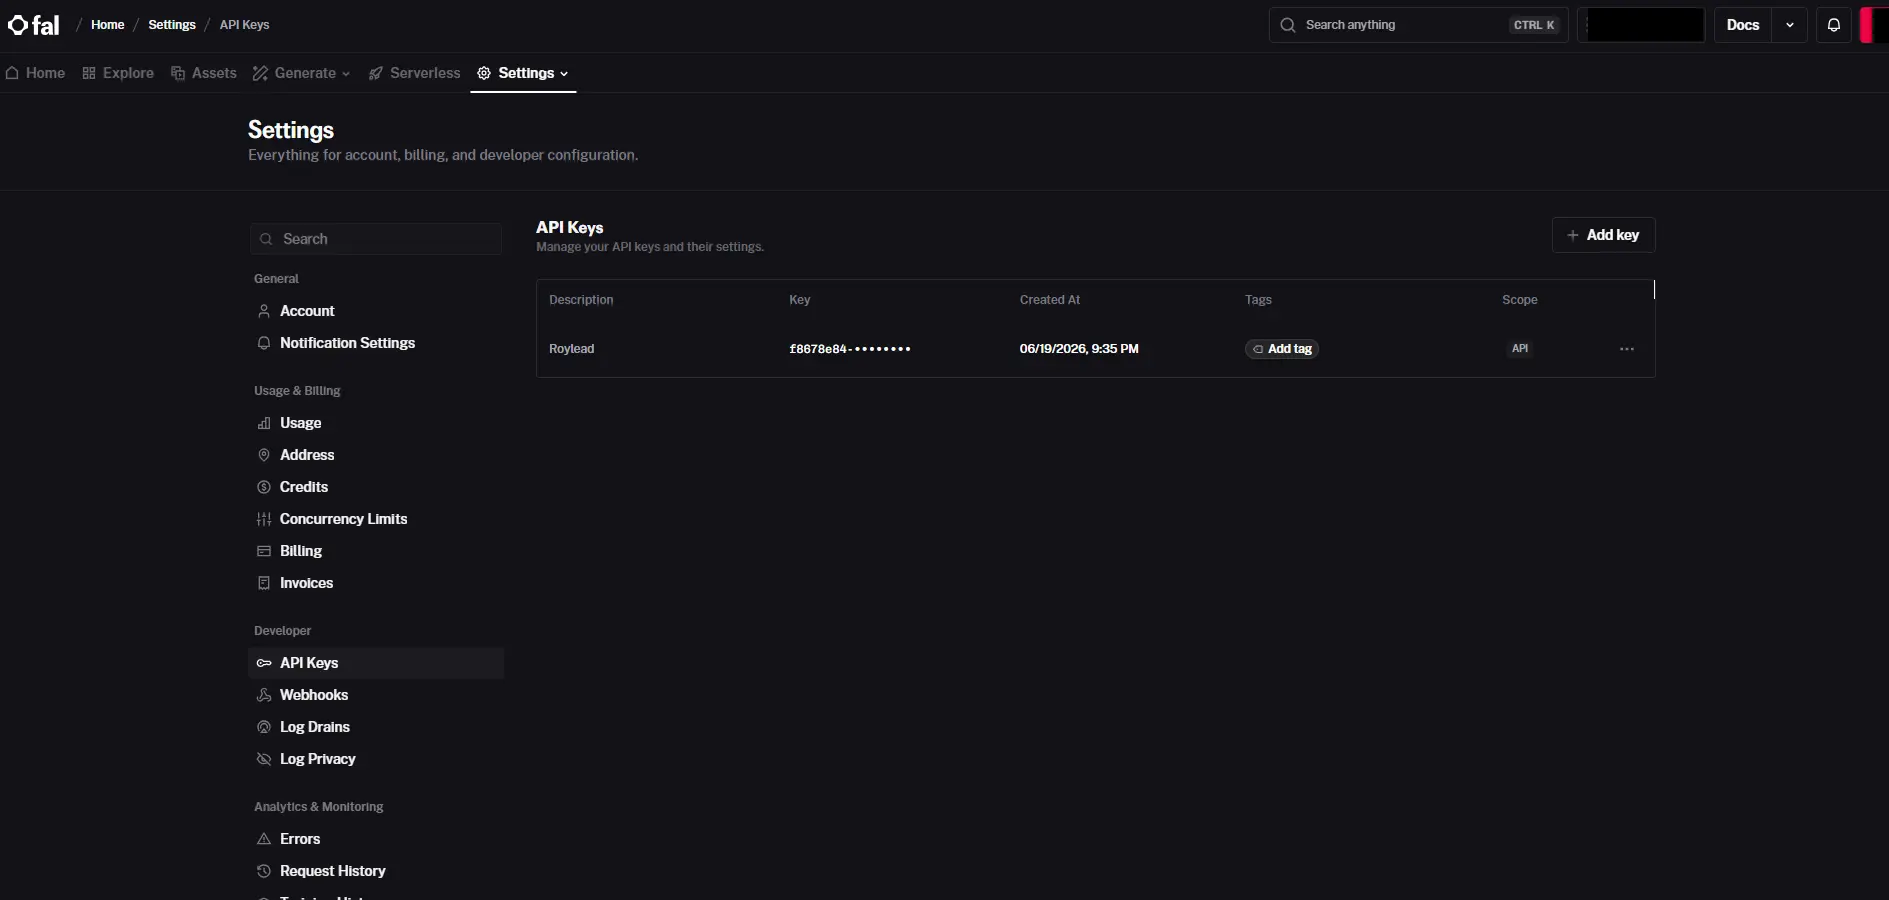Click the Account person icon in sidebar

[264, 311]
